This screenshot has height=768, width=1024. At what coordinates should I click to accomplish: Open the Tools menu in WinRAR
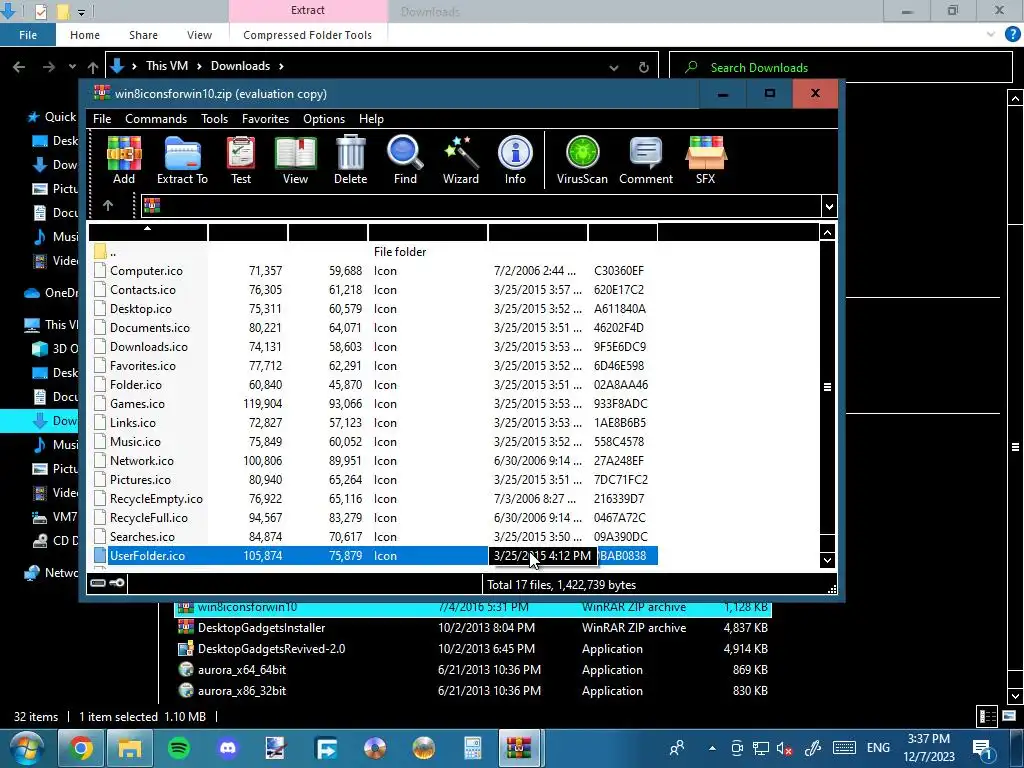tap(214, 119)
